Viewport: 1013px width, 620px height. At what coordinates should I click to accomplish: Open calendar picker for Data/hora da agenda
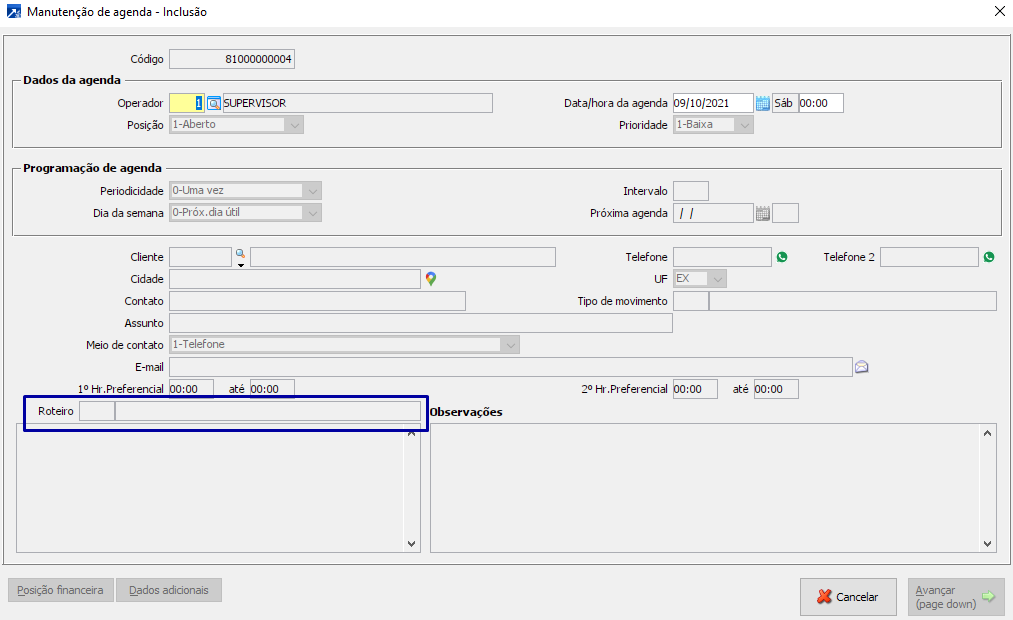[762, 103]
